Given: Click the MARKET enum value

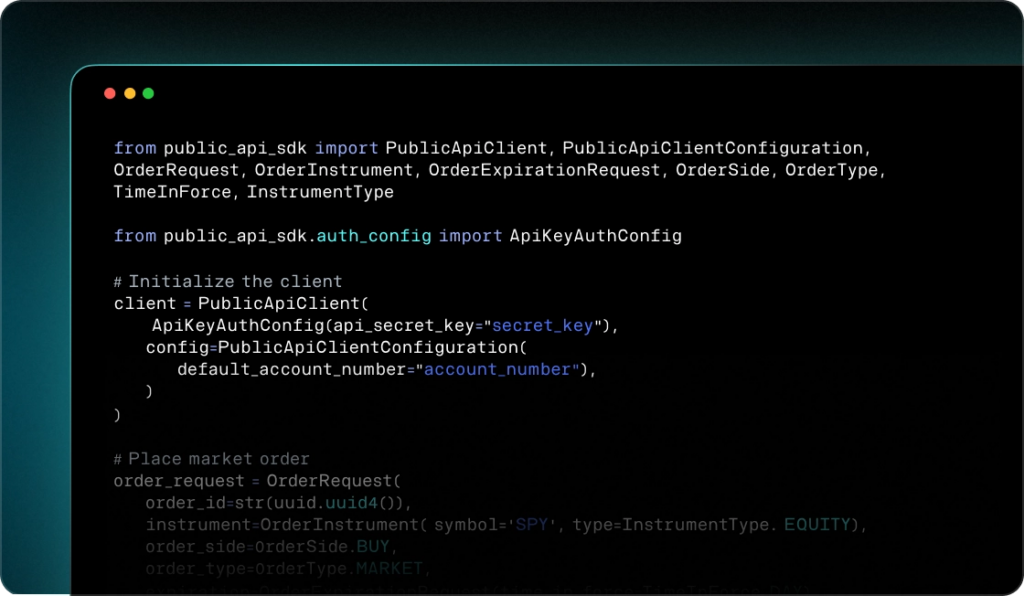Looking at the screenshot, I should pos(390,569).
